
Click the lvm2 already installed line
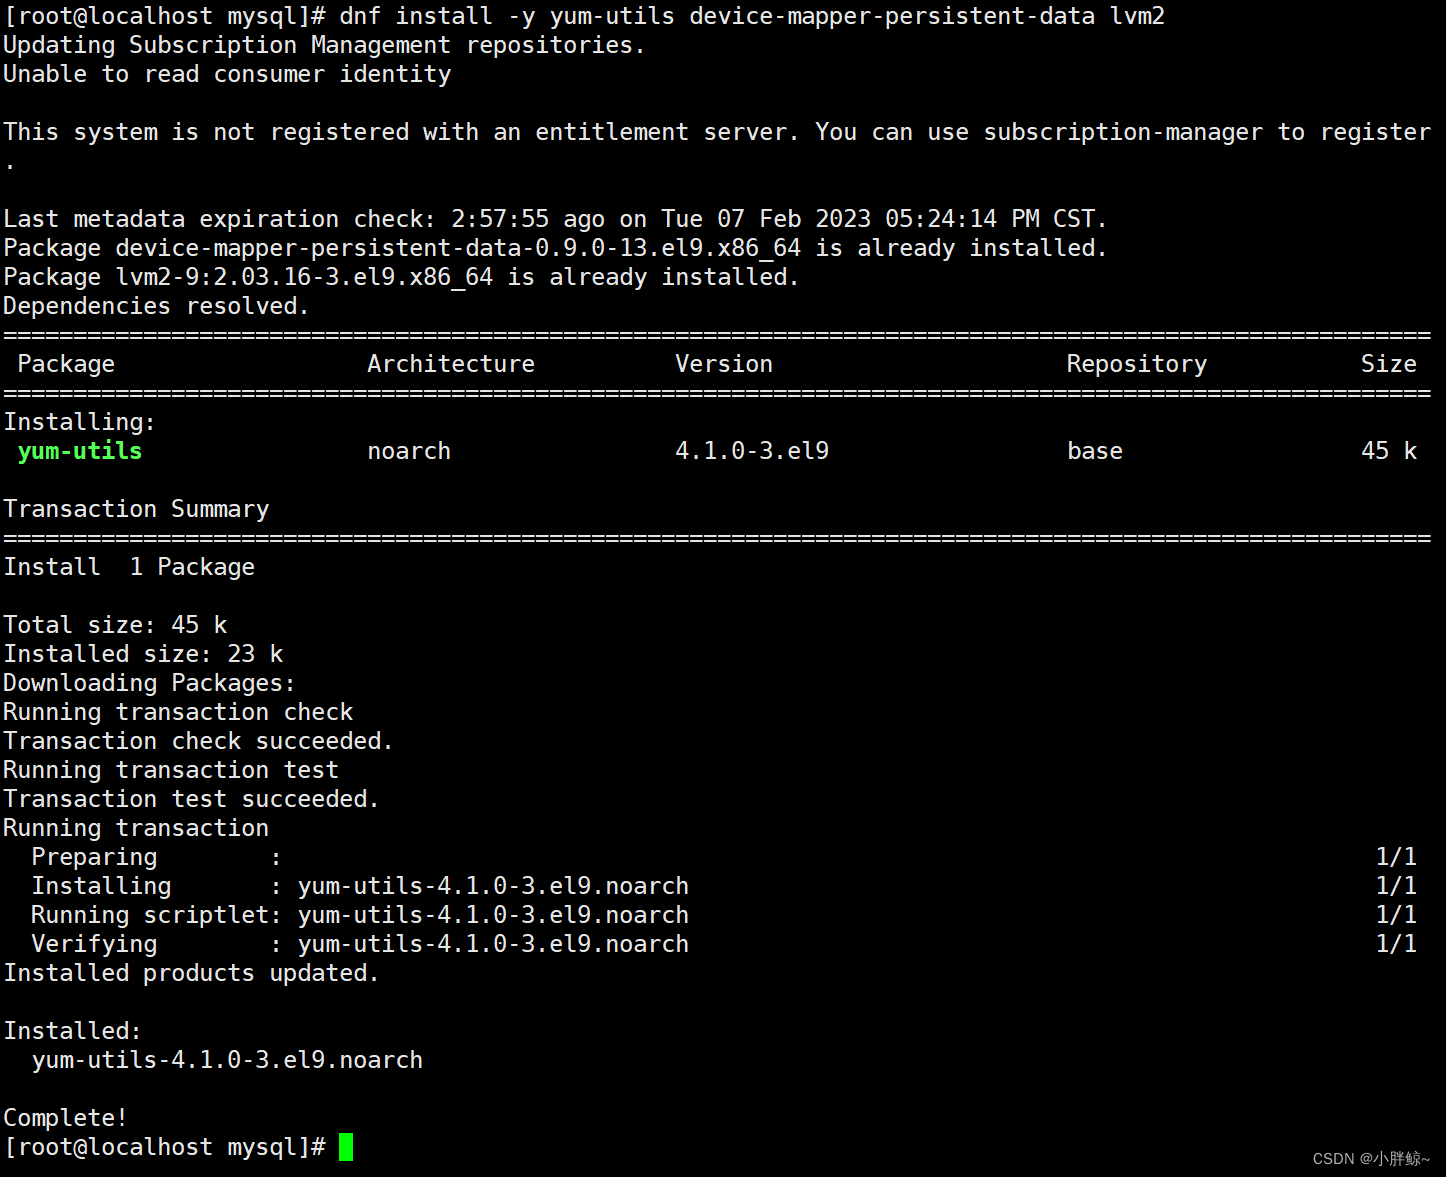coord(401,277)
